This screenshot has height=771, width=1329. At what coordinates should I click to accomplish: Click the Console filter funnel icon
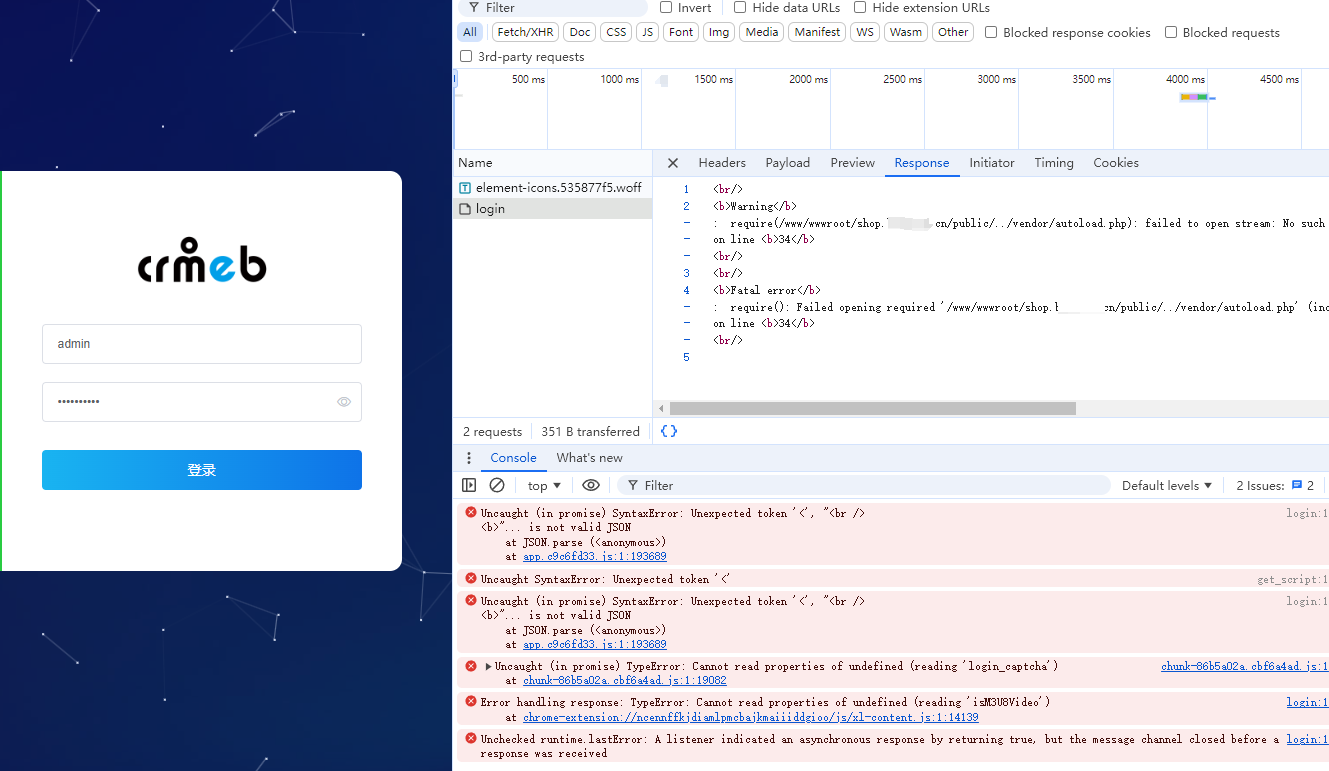pos(633,486)
